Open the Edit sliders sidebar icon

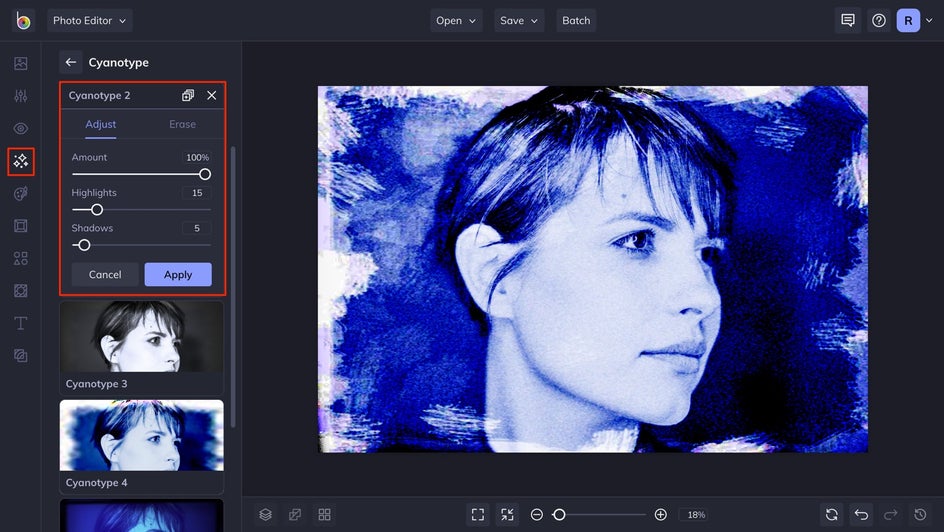(x=20, y=96)
